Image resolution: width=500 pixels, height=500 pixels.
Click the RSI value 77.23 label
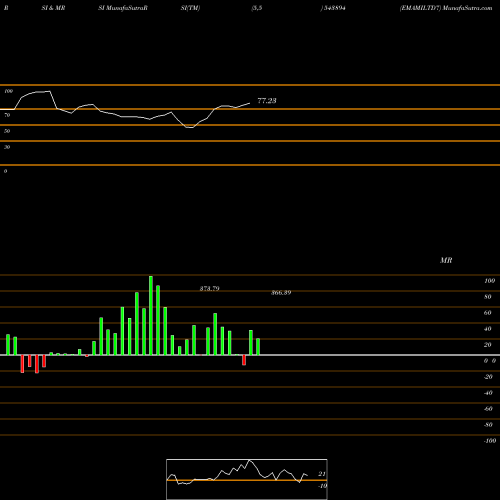pos(267,101)
